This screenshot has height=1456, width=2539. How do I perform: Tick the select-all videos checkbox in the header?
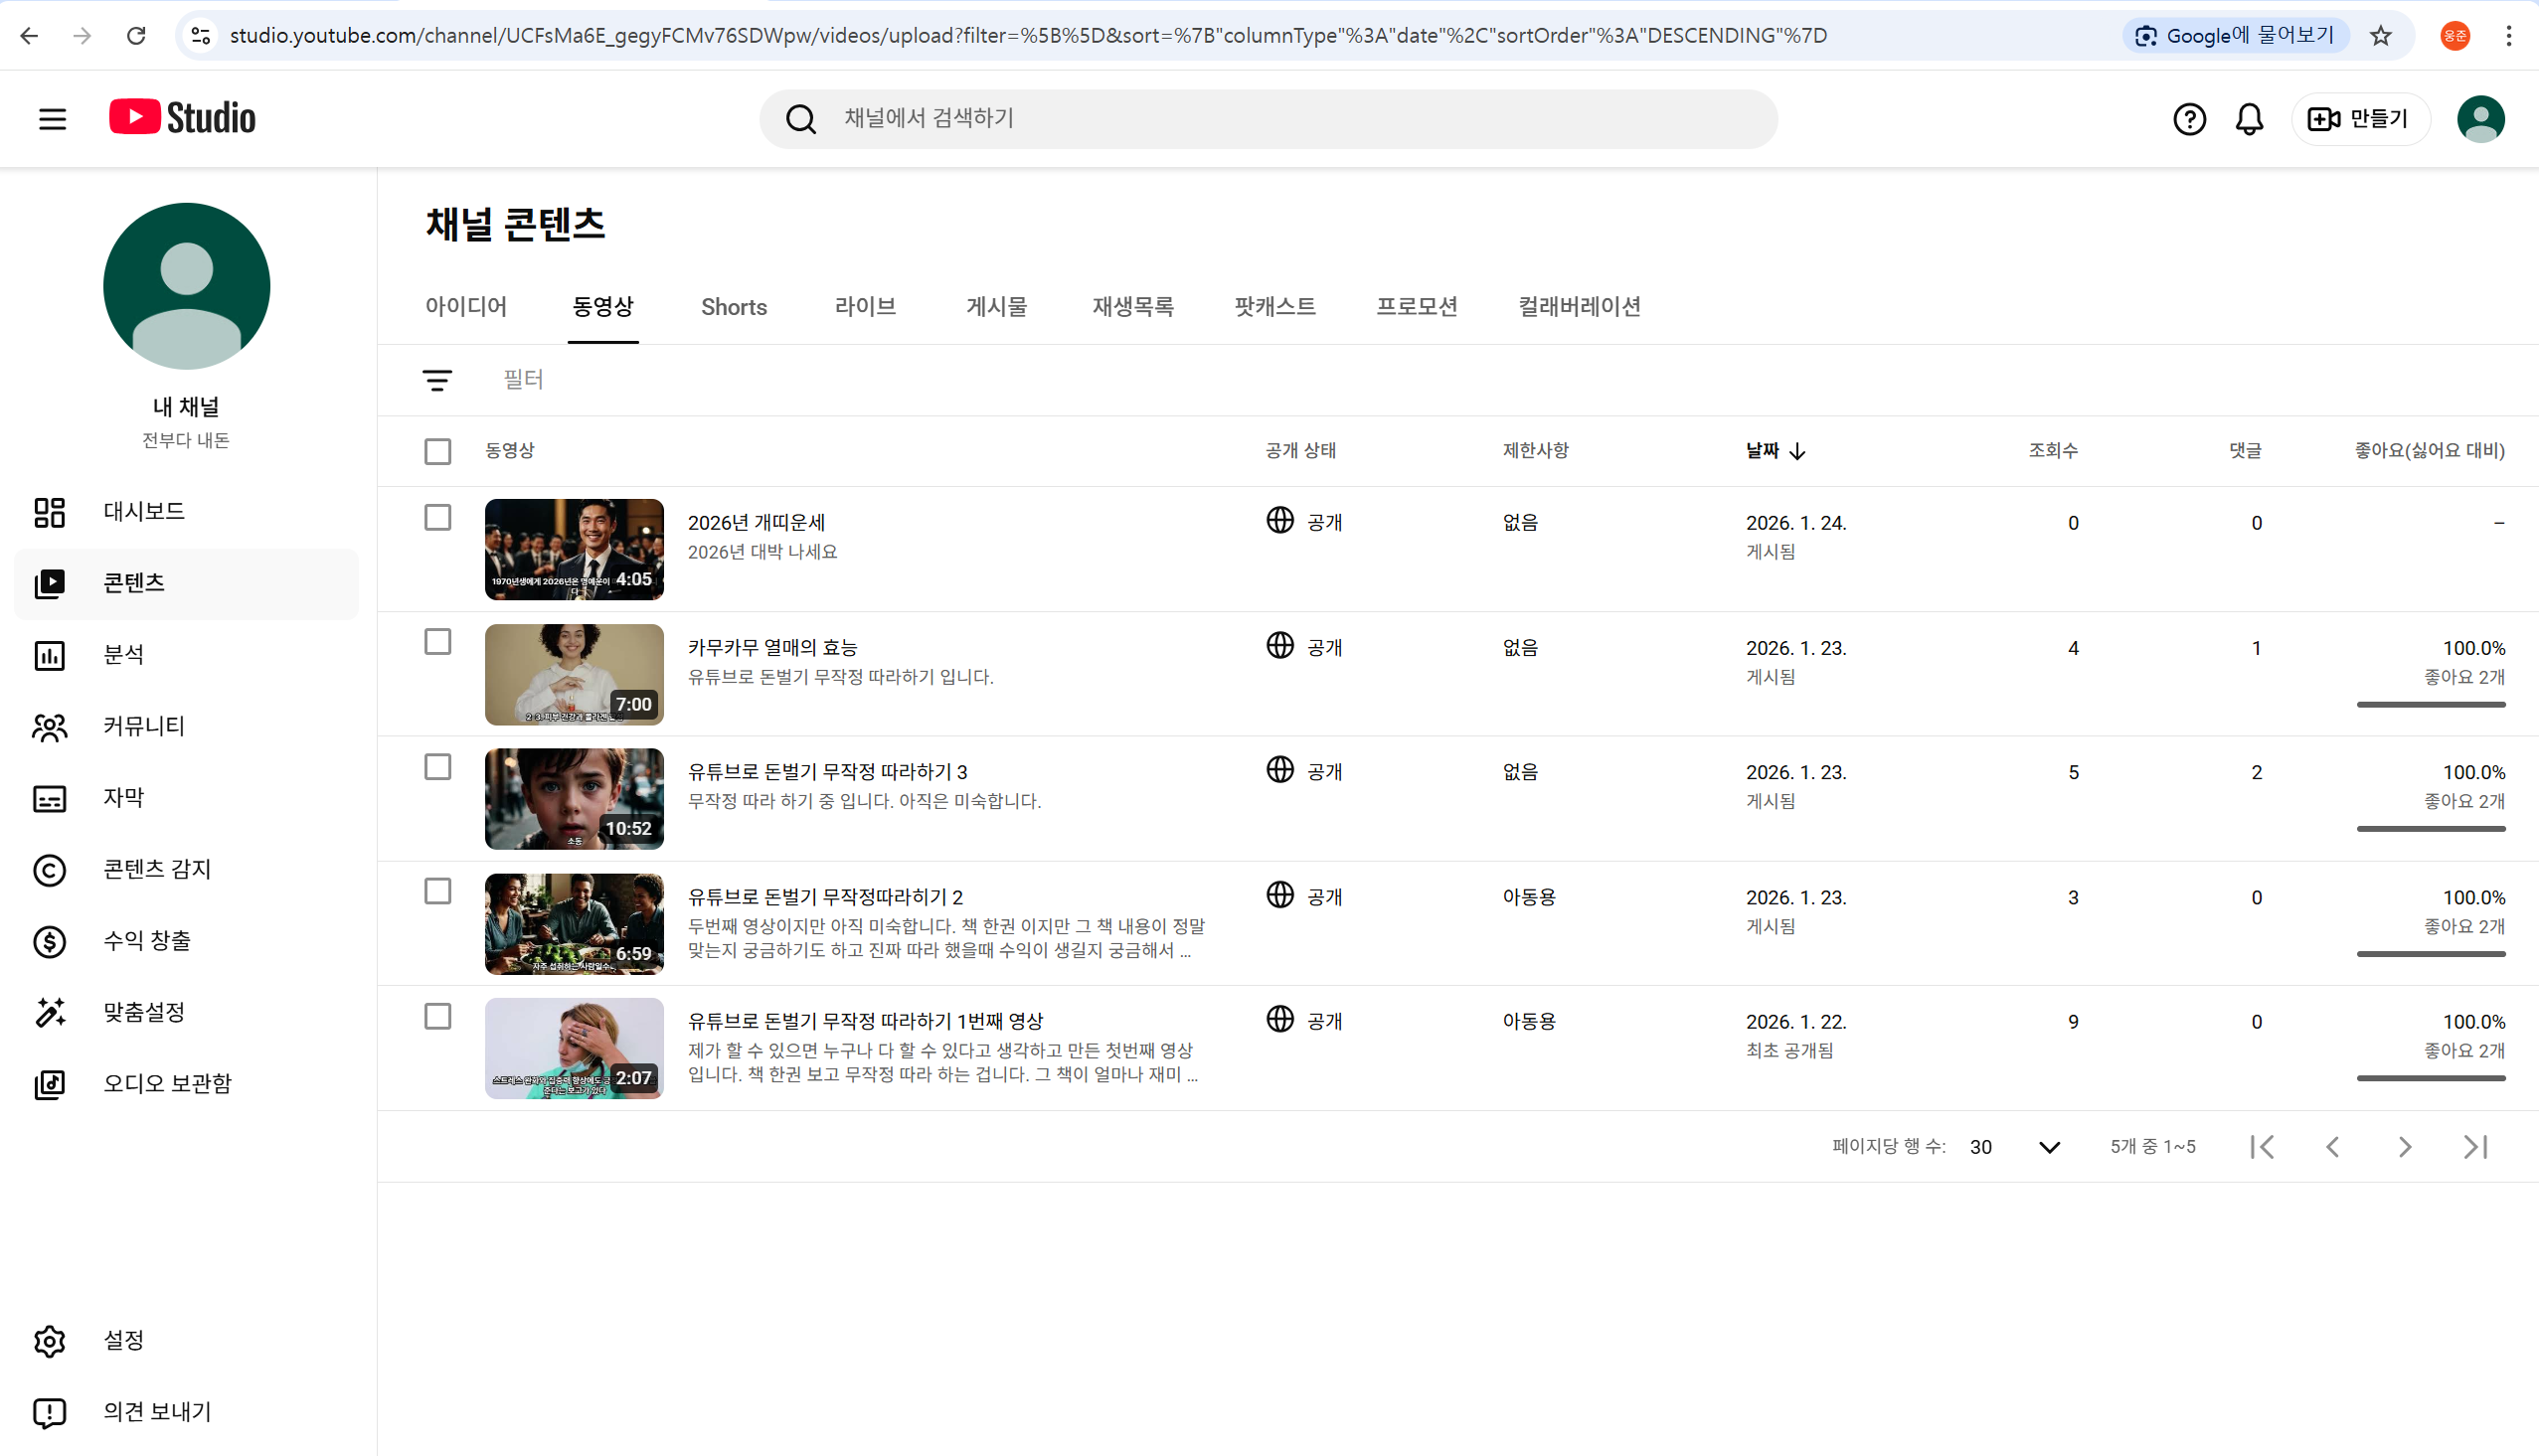click(x=437, y=451)
